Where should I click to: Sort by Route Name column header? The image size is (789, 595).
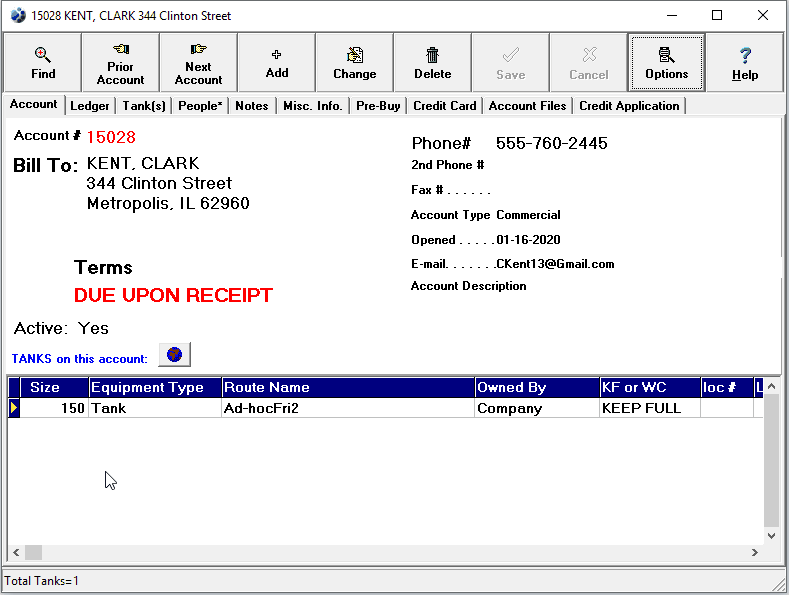coord(347,388)
